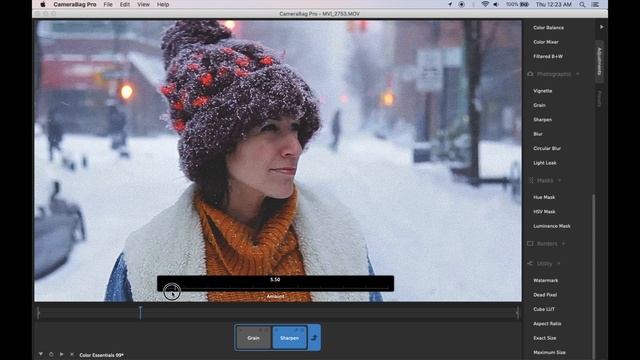Click the timeline end trim handle
The height and width of the screenshot is (360, 640).
click(518, 313)
